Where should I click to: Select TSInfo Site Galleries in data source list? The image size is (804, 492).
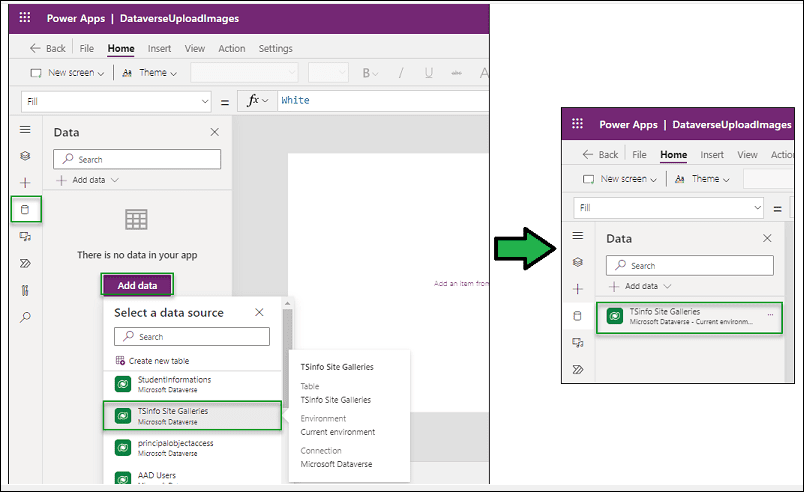[x=192, y=416]
